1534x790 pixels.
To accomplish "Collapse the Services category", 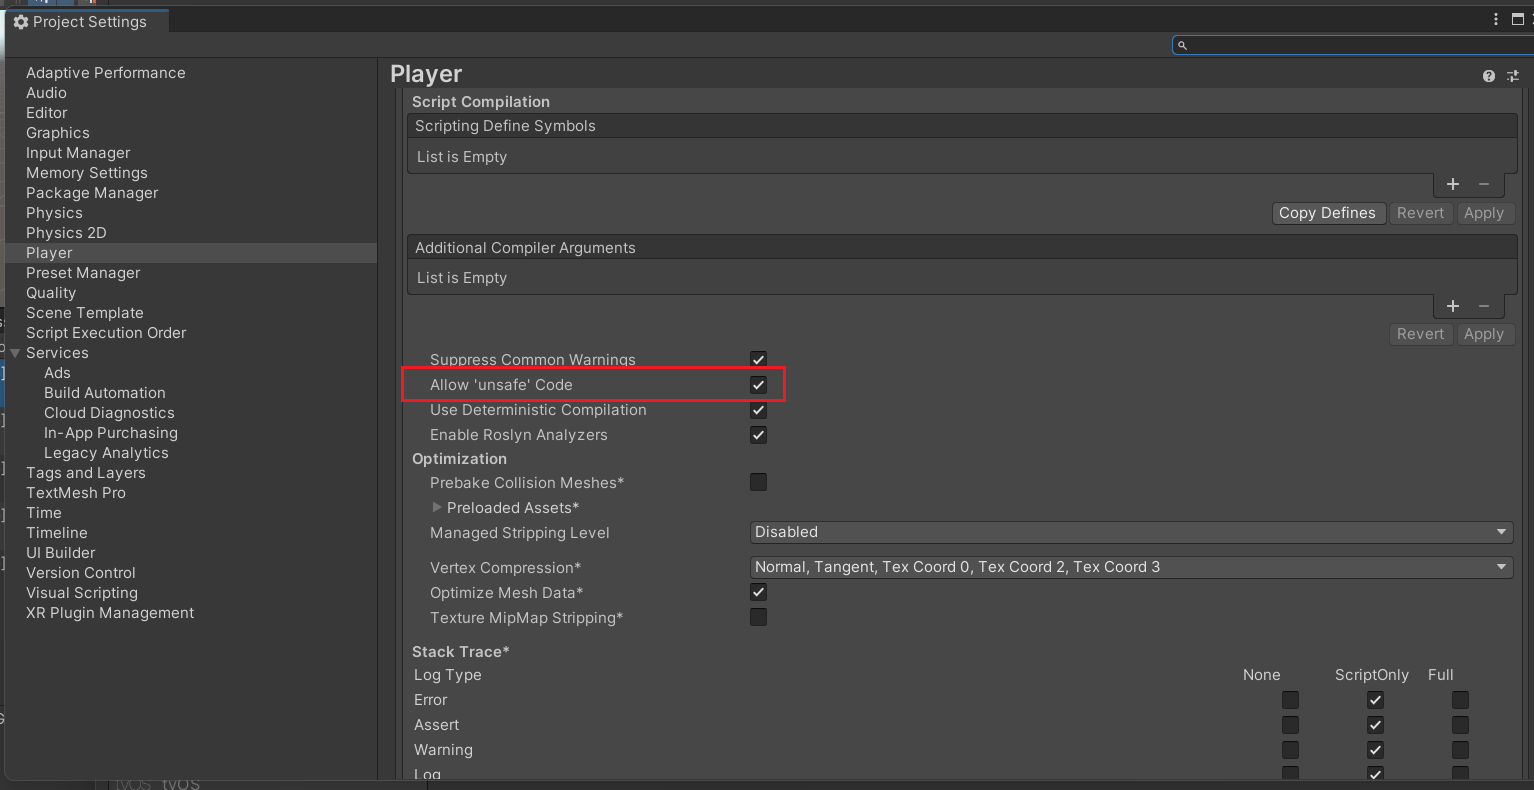I will 14,352.
